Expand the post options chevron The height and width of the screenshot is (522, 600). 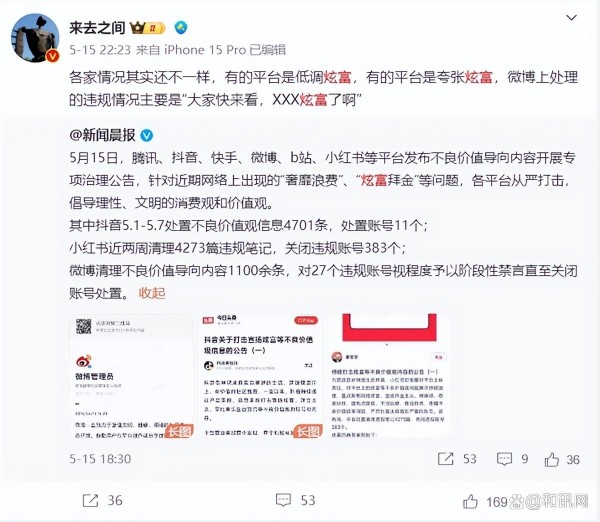pyautogui.click(x=571, y=18)
